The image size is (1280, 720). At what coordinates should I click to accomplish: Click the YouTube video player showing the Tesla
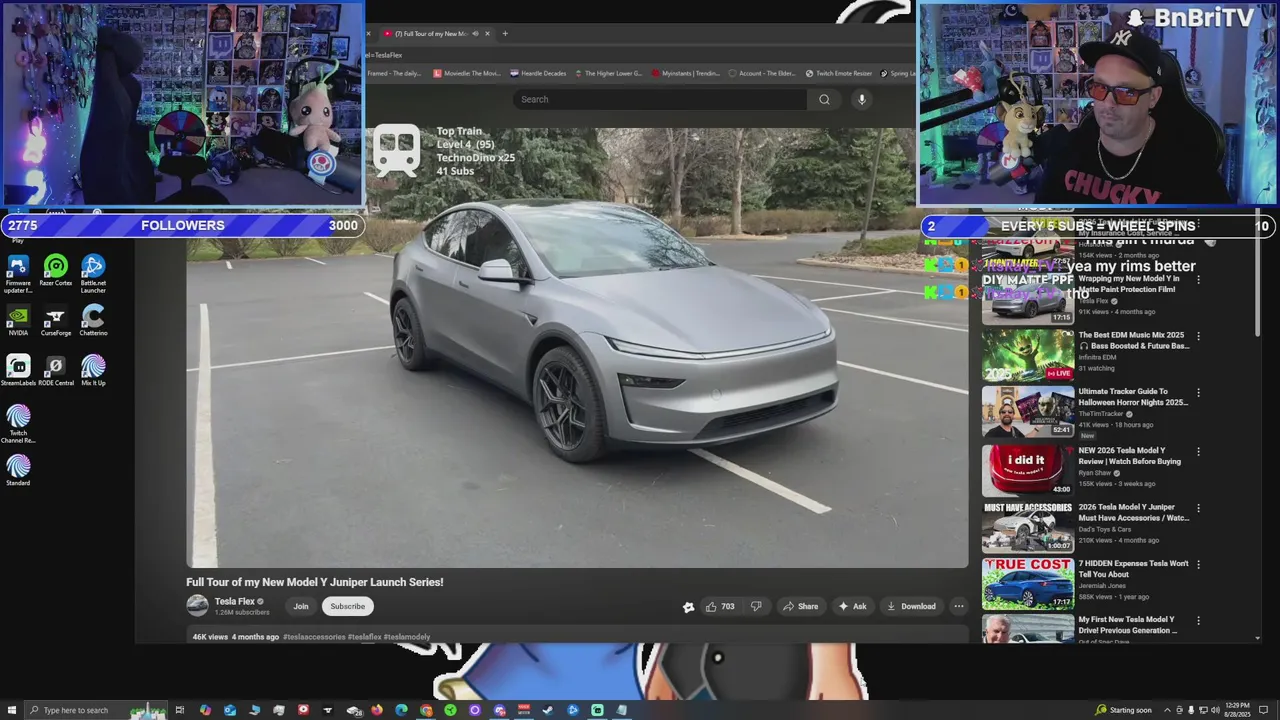[x=577, y=347]
